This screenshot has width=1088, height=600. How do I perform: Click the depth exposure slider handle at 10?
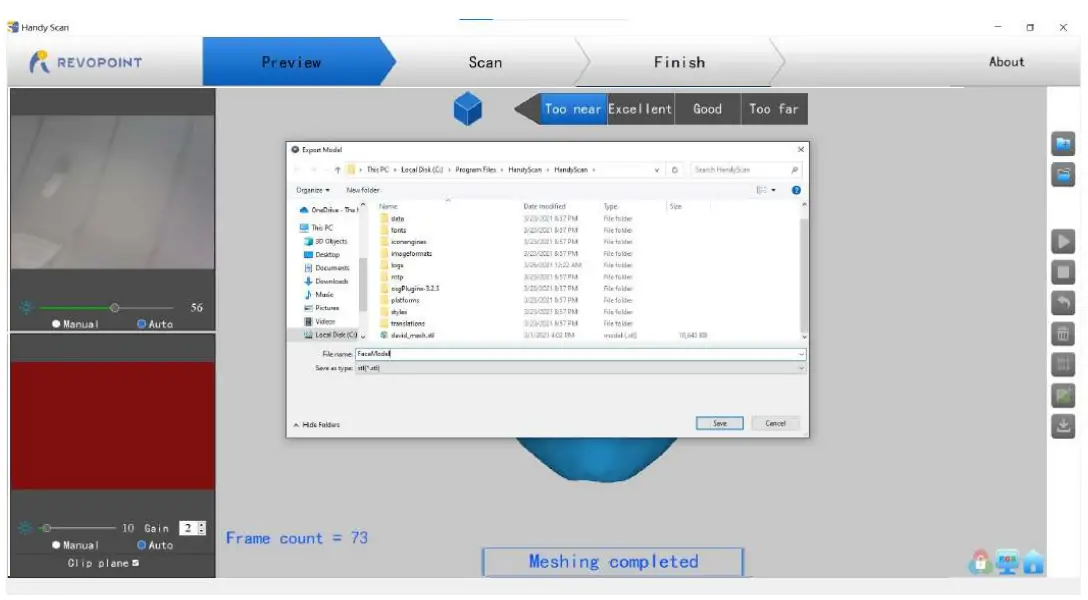(46, 528)
